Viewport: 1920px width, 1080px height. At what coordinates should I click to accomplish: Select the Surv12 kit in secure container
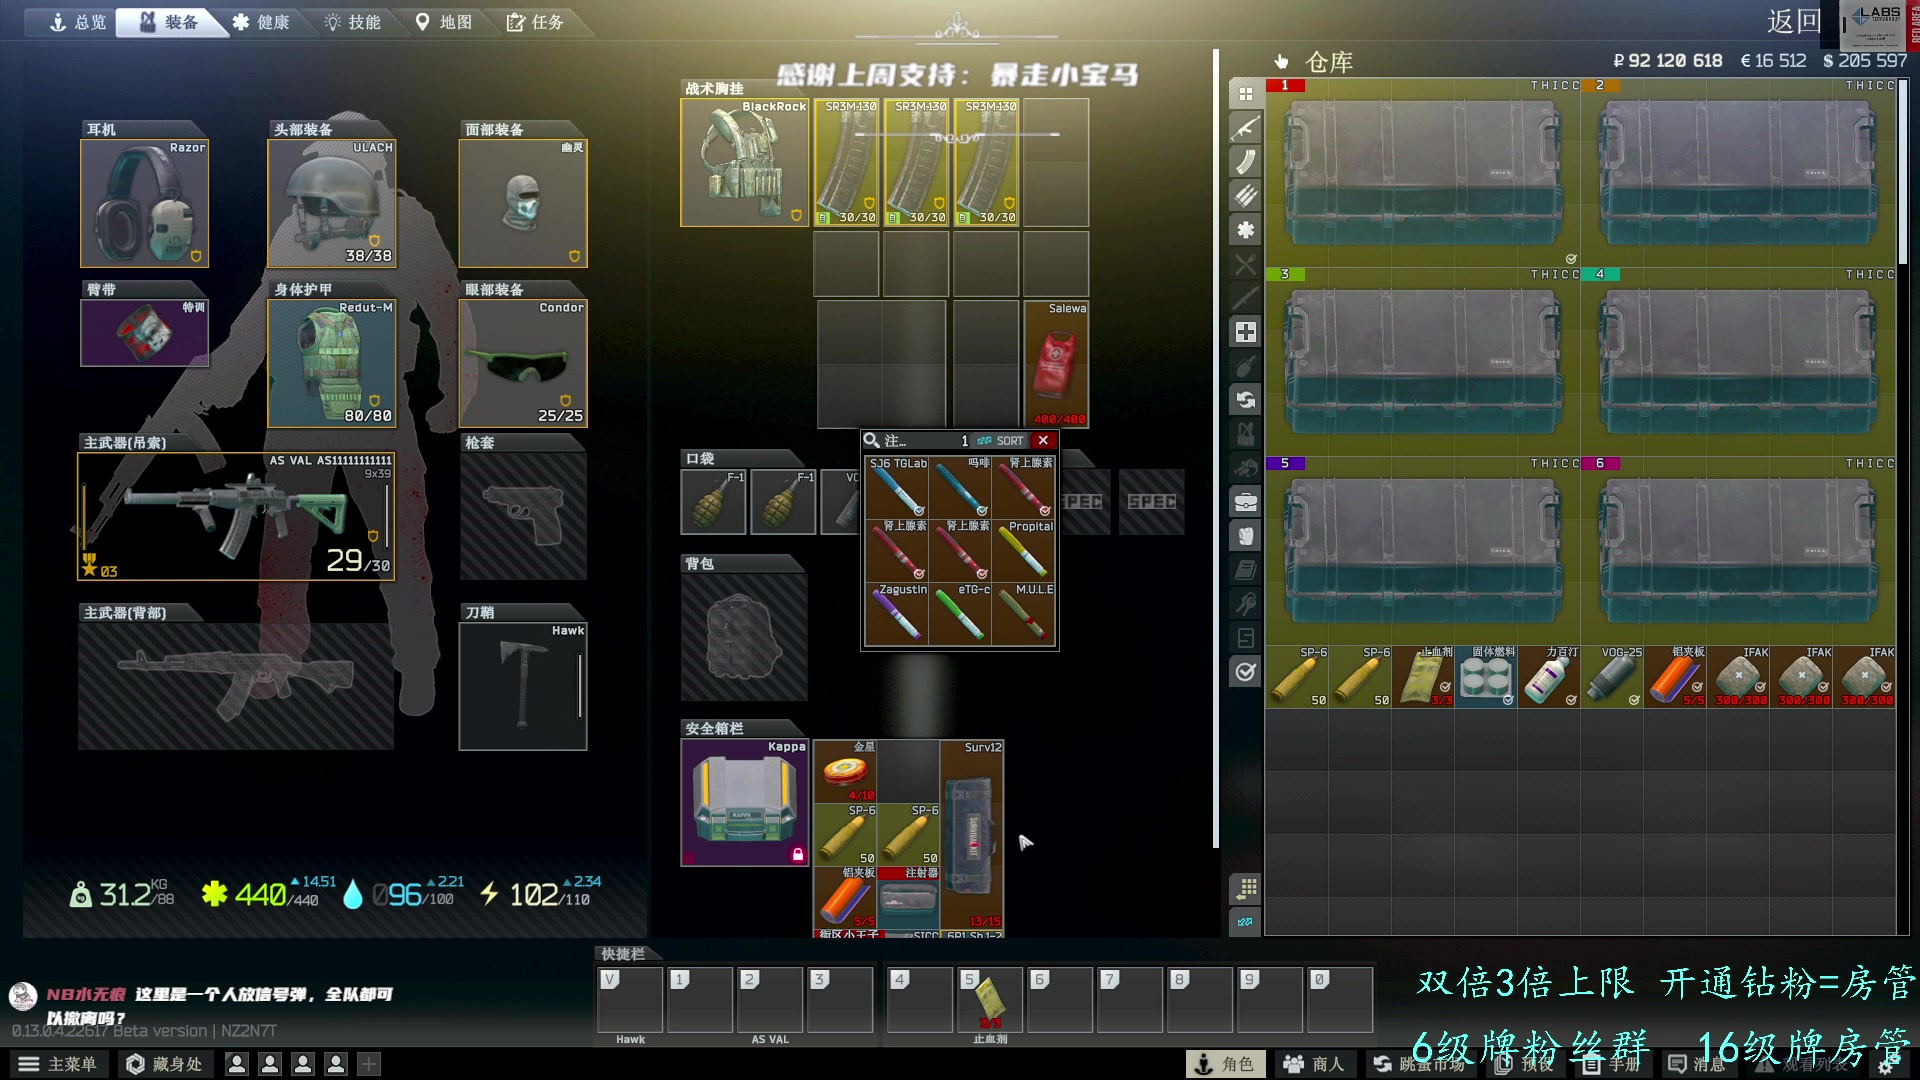tap(972, 834)
